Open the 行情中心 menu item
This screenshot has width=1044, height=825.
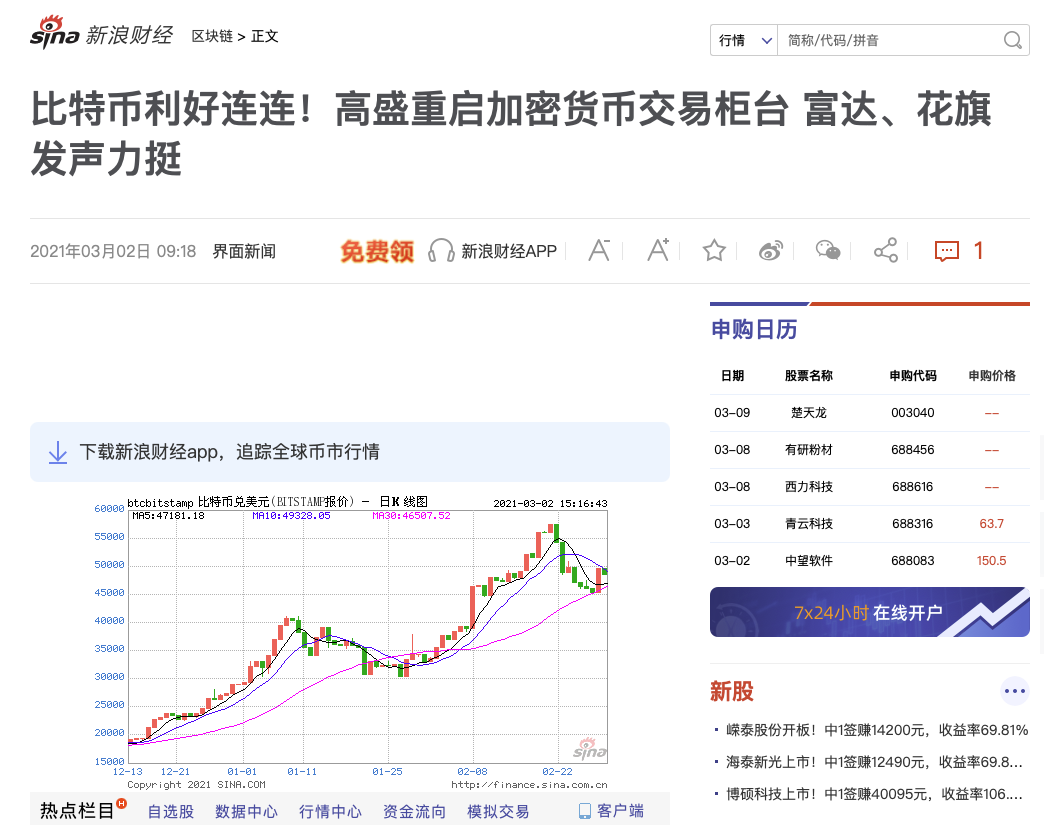[330, 812]
